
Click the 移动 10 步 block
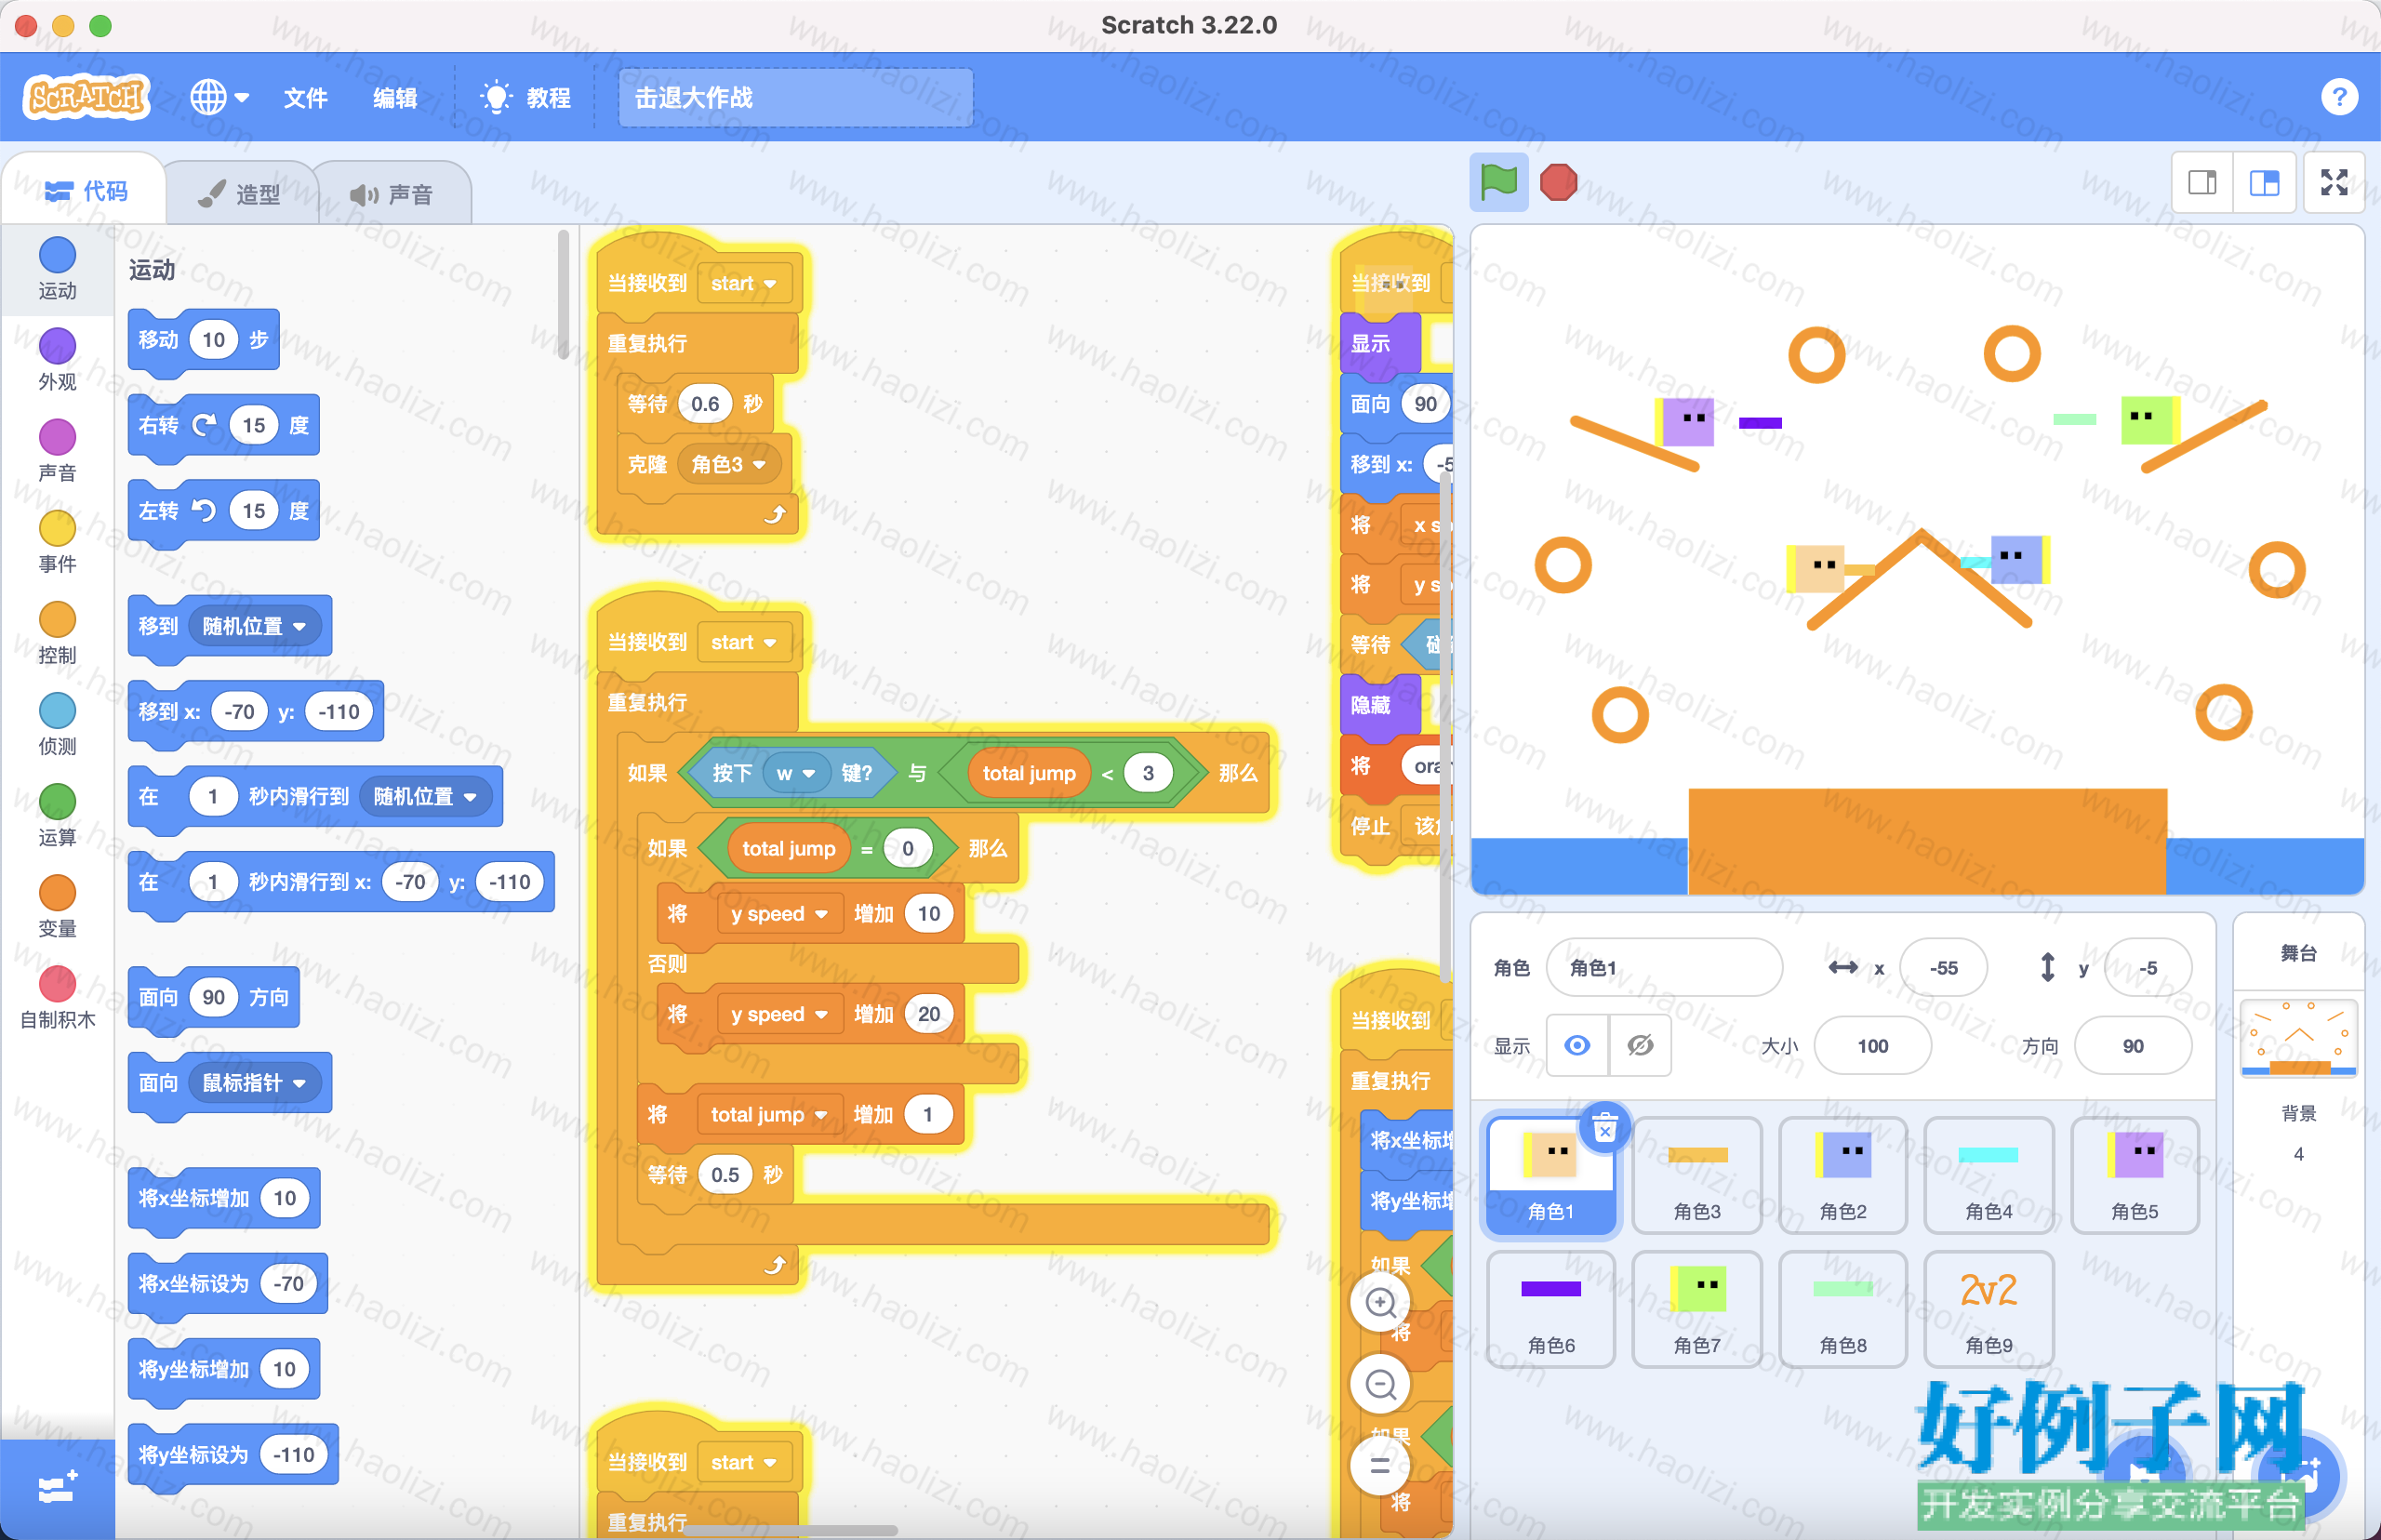click(204, 340)
